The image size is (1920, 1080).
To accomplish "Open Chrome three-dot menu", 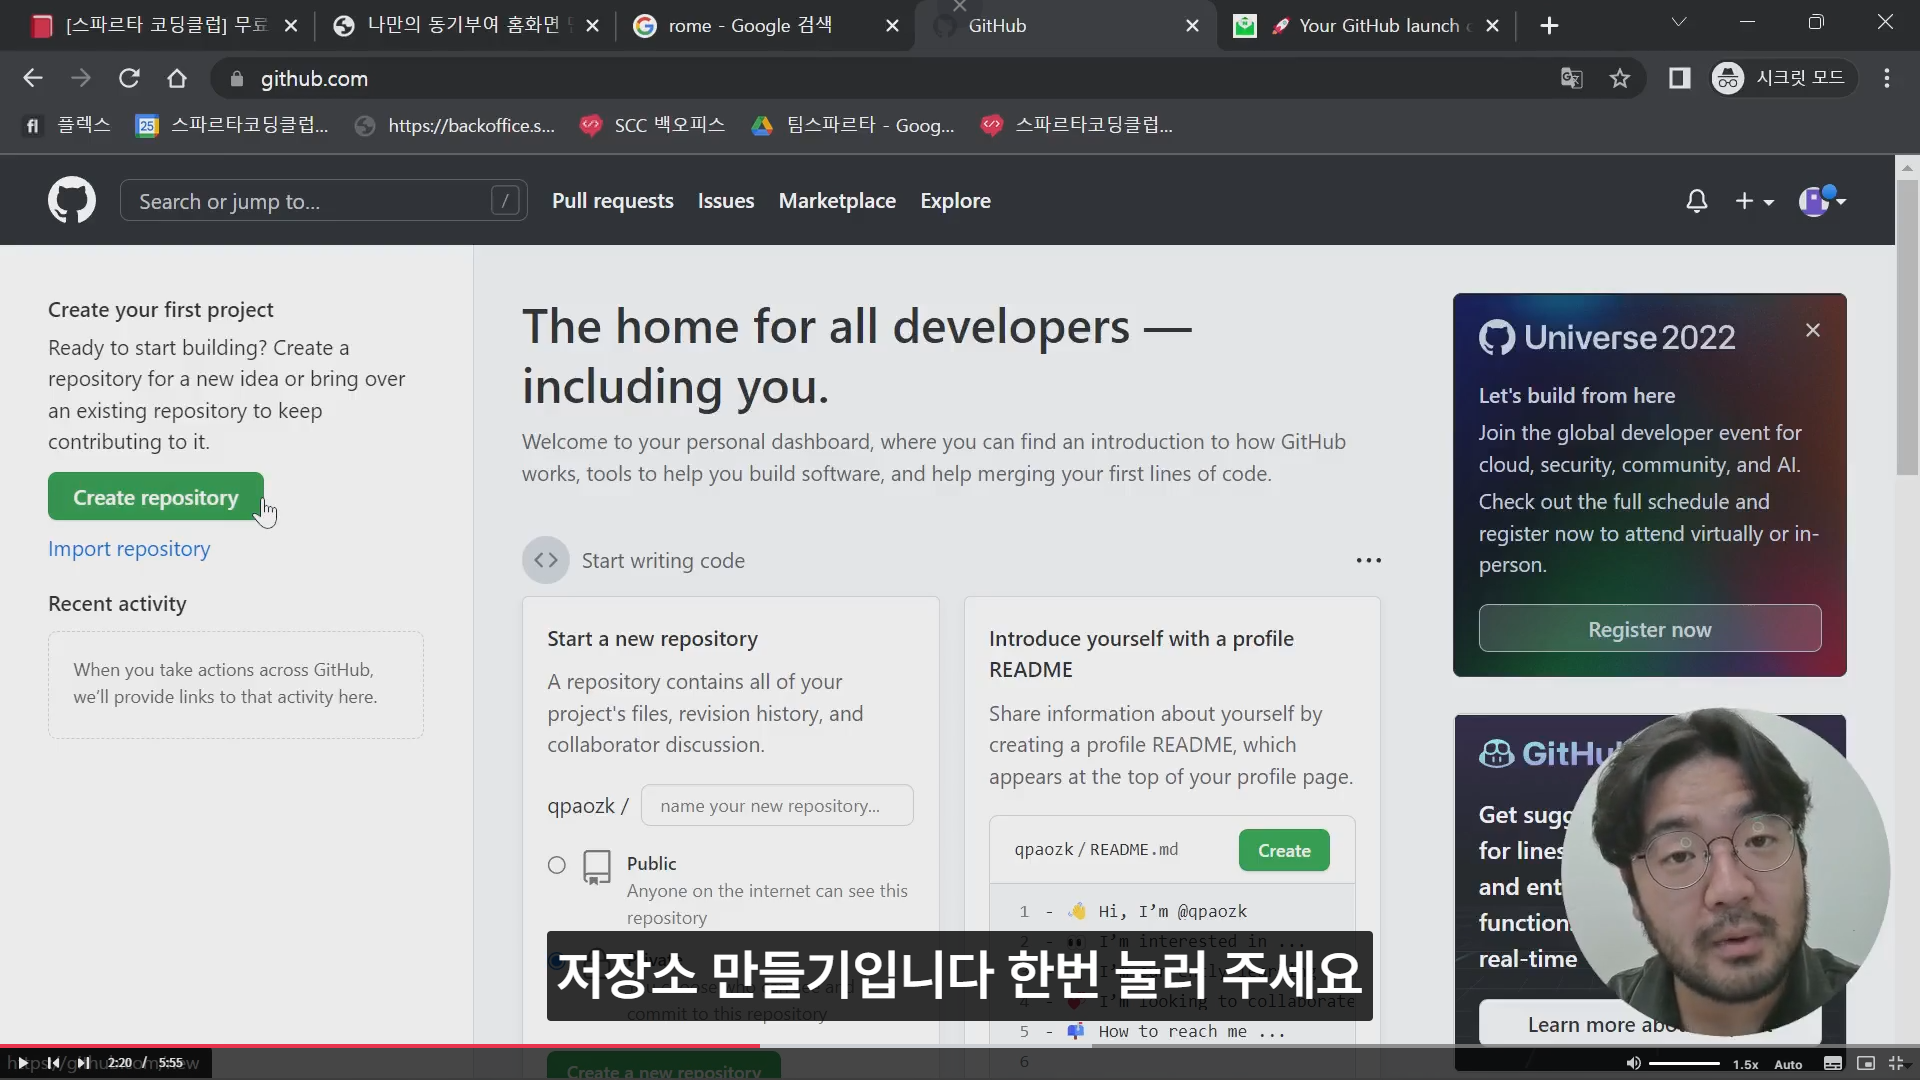I will pyautogui.click(x=1887, y=78).
